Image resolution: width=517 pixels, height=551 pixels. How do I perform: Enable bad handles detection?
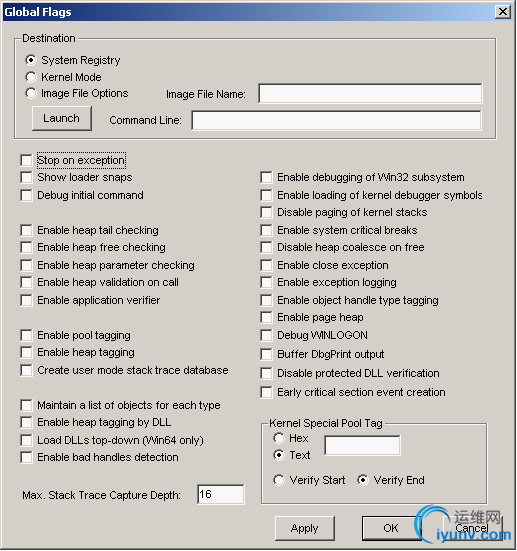(x=26, y=457)
